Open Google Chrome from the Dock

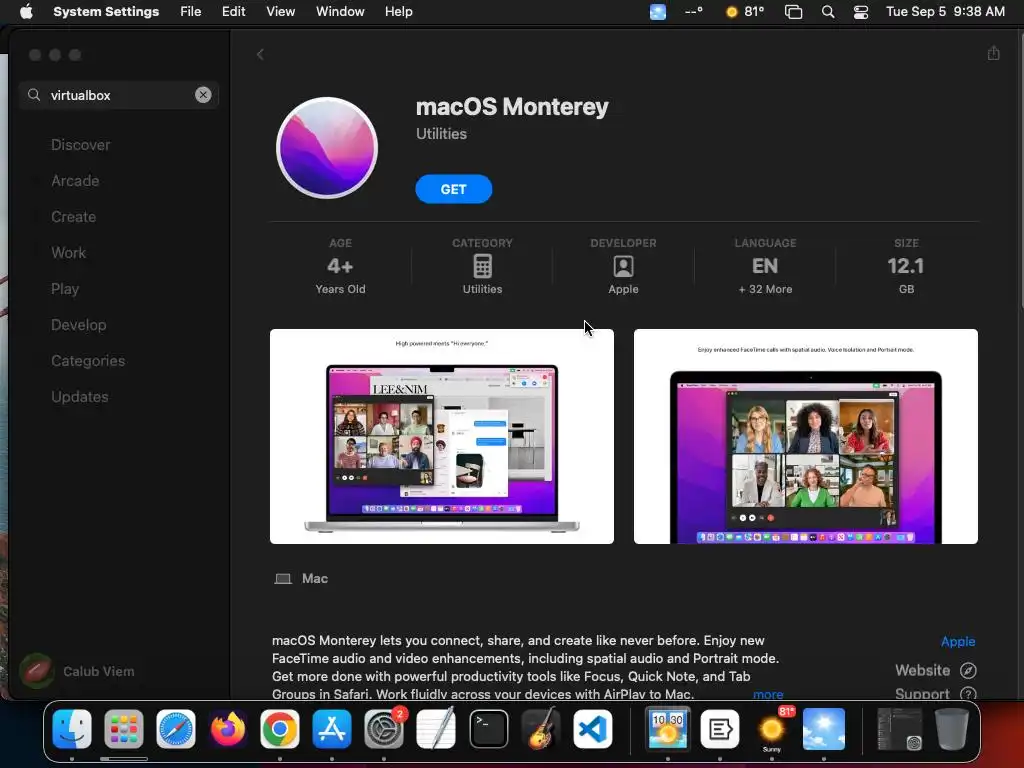pos(280,729)
